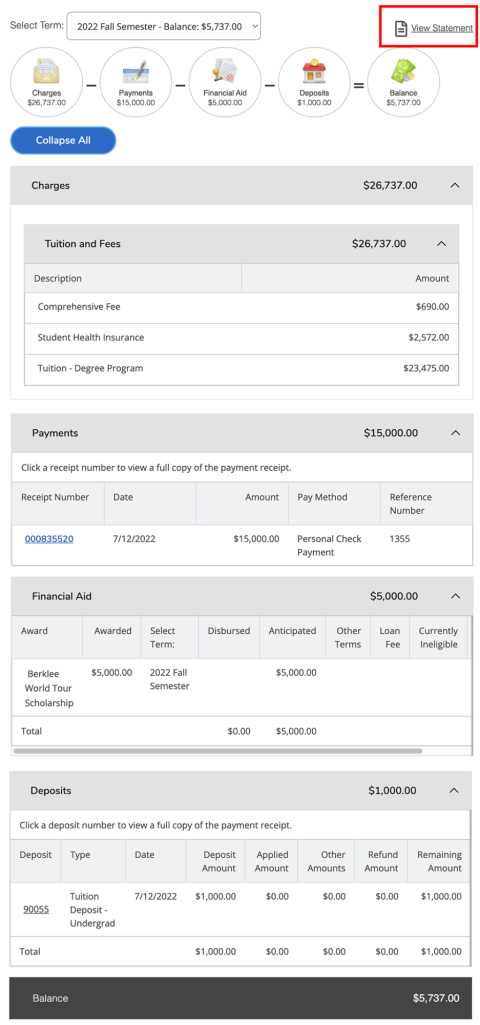Click the Loan Fee column header

click(390, 637)
